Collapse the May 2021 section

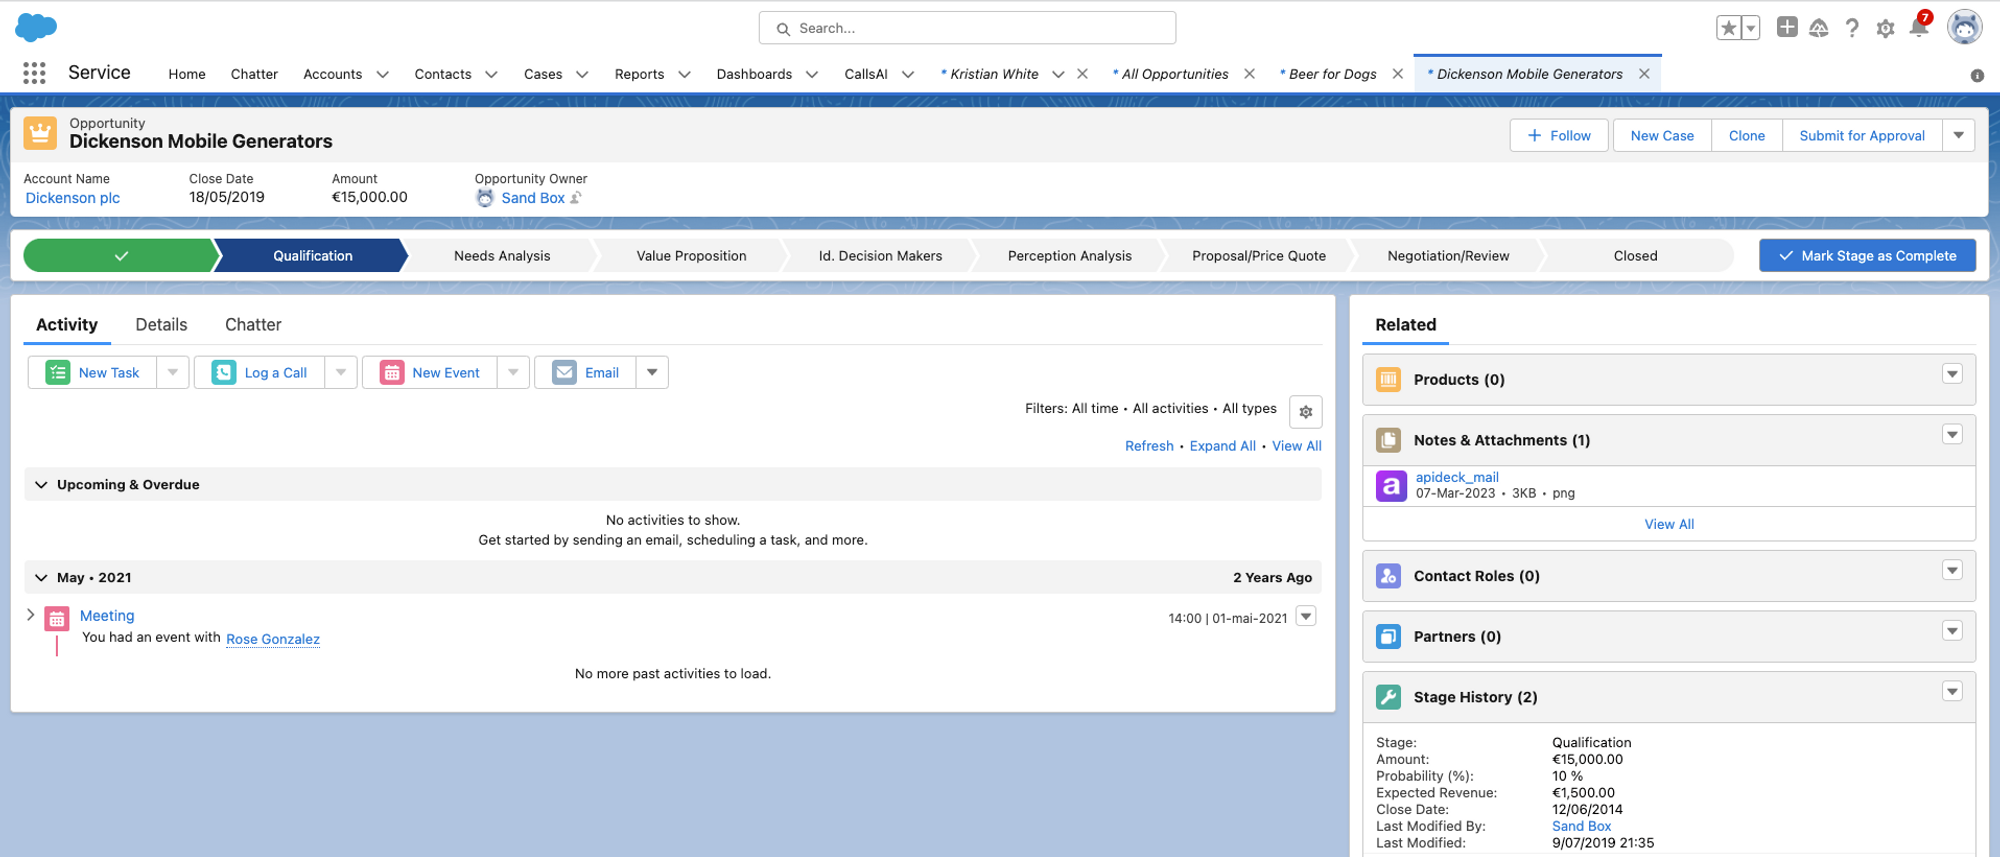click(x=41, y=578)
